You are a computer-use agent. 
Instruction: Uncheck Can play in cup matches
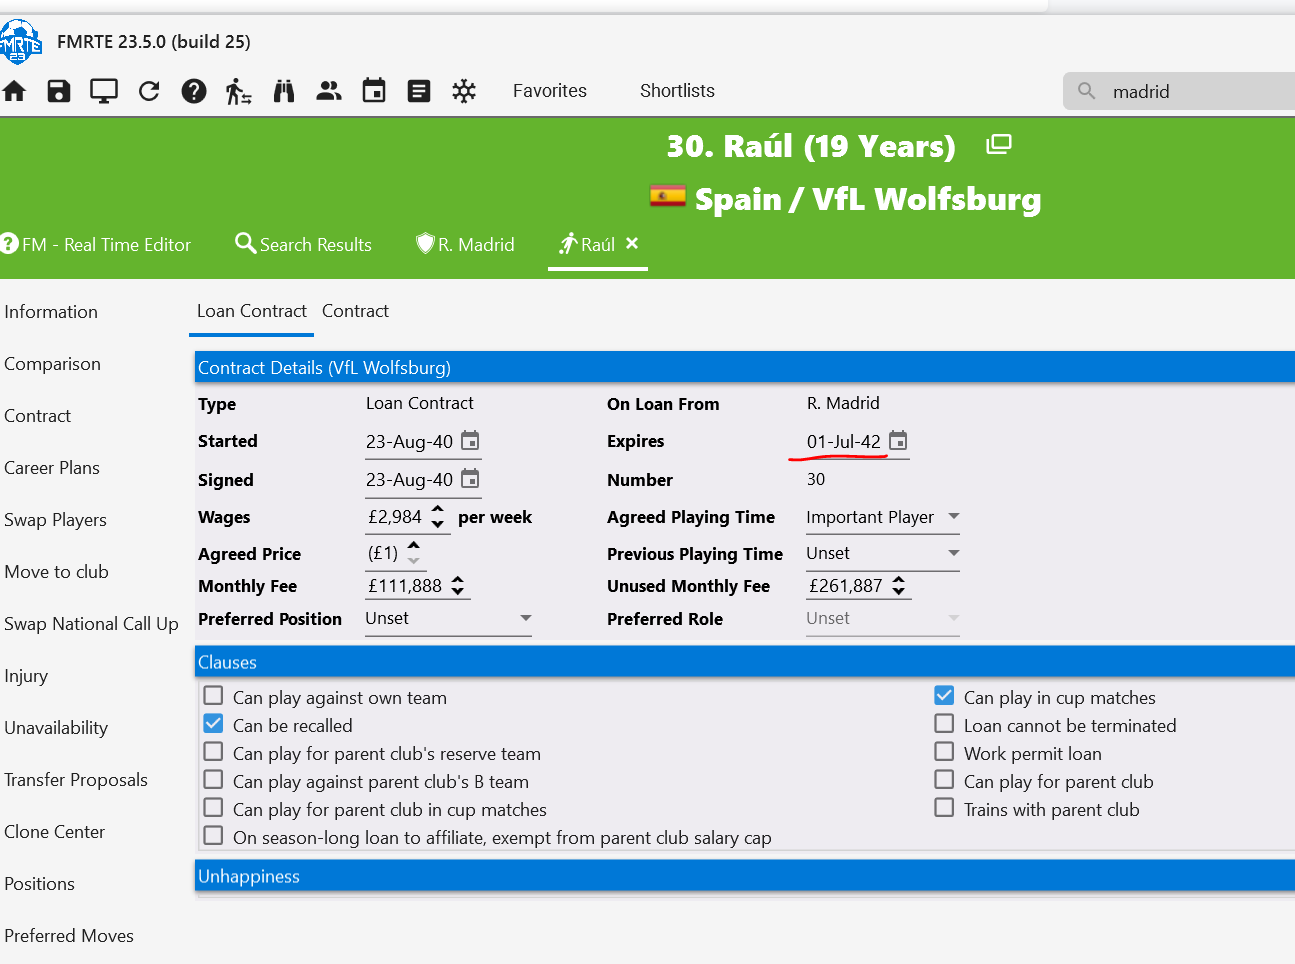point(944,695)
